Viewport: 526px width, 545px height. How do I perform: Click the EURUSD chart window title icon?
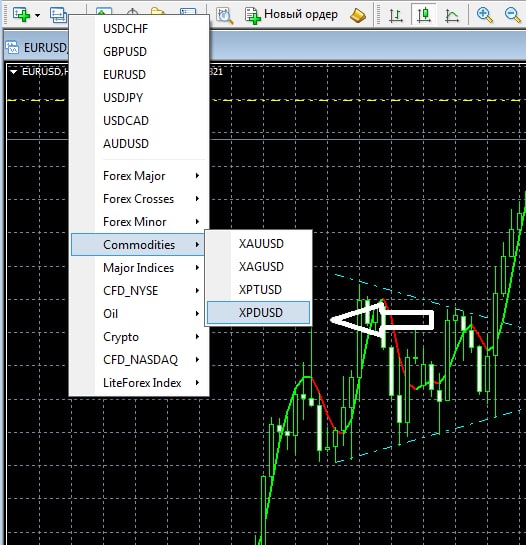(13, 48)
